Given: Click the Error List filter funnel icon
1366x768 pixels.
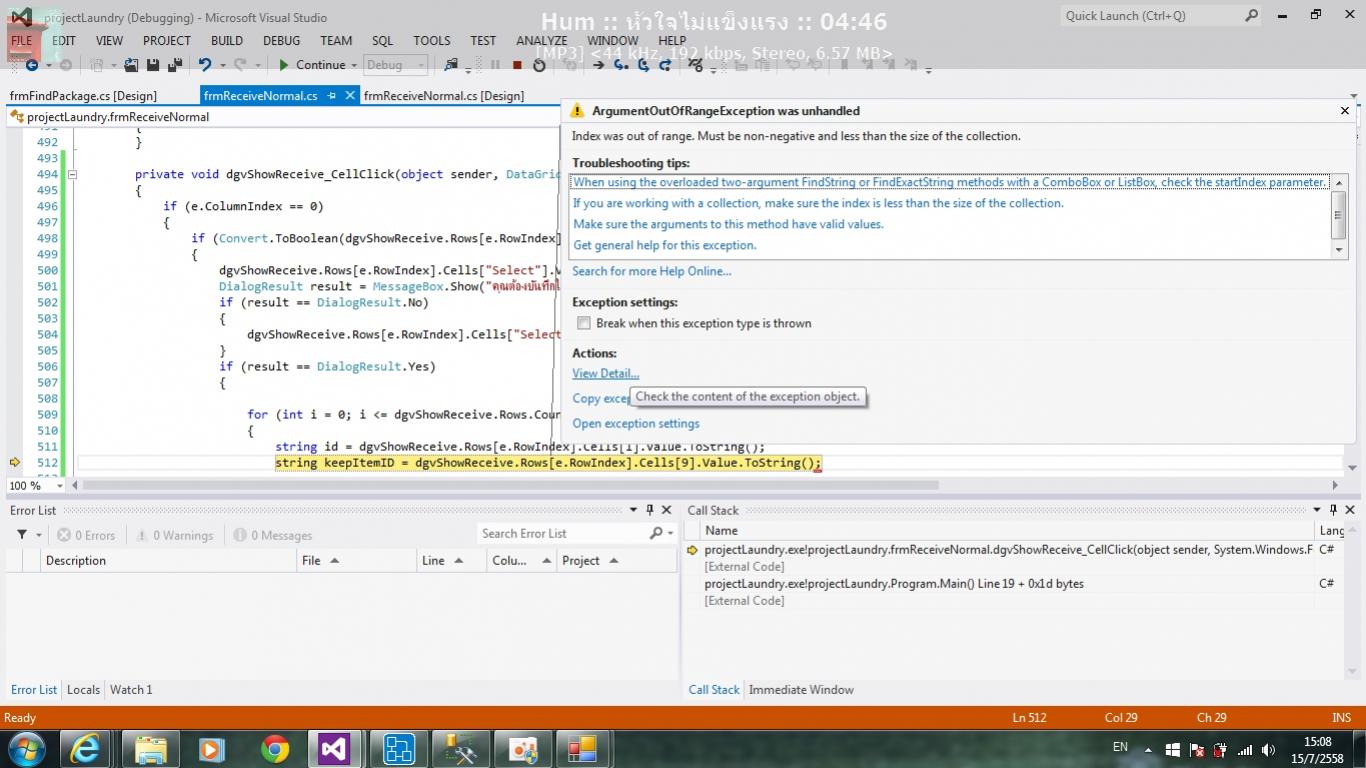Looking at the screenshot, I should pos(22,535).
